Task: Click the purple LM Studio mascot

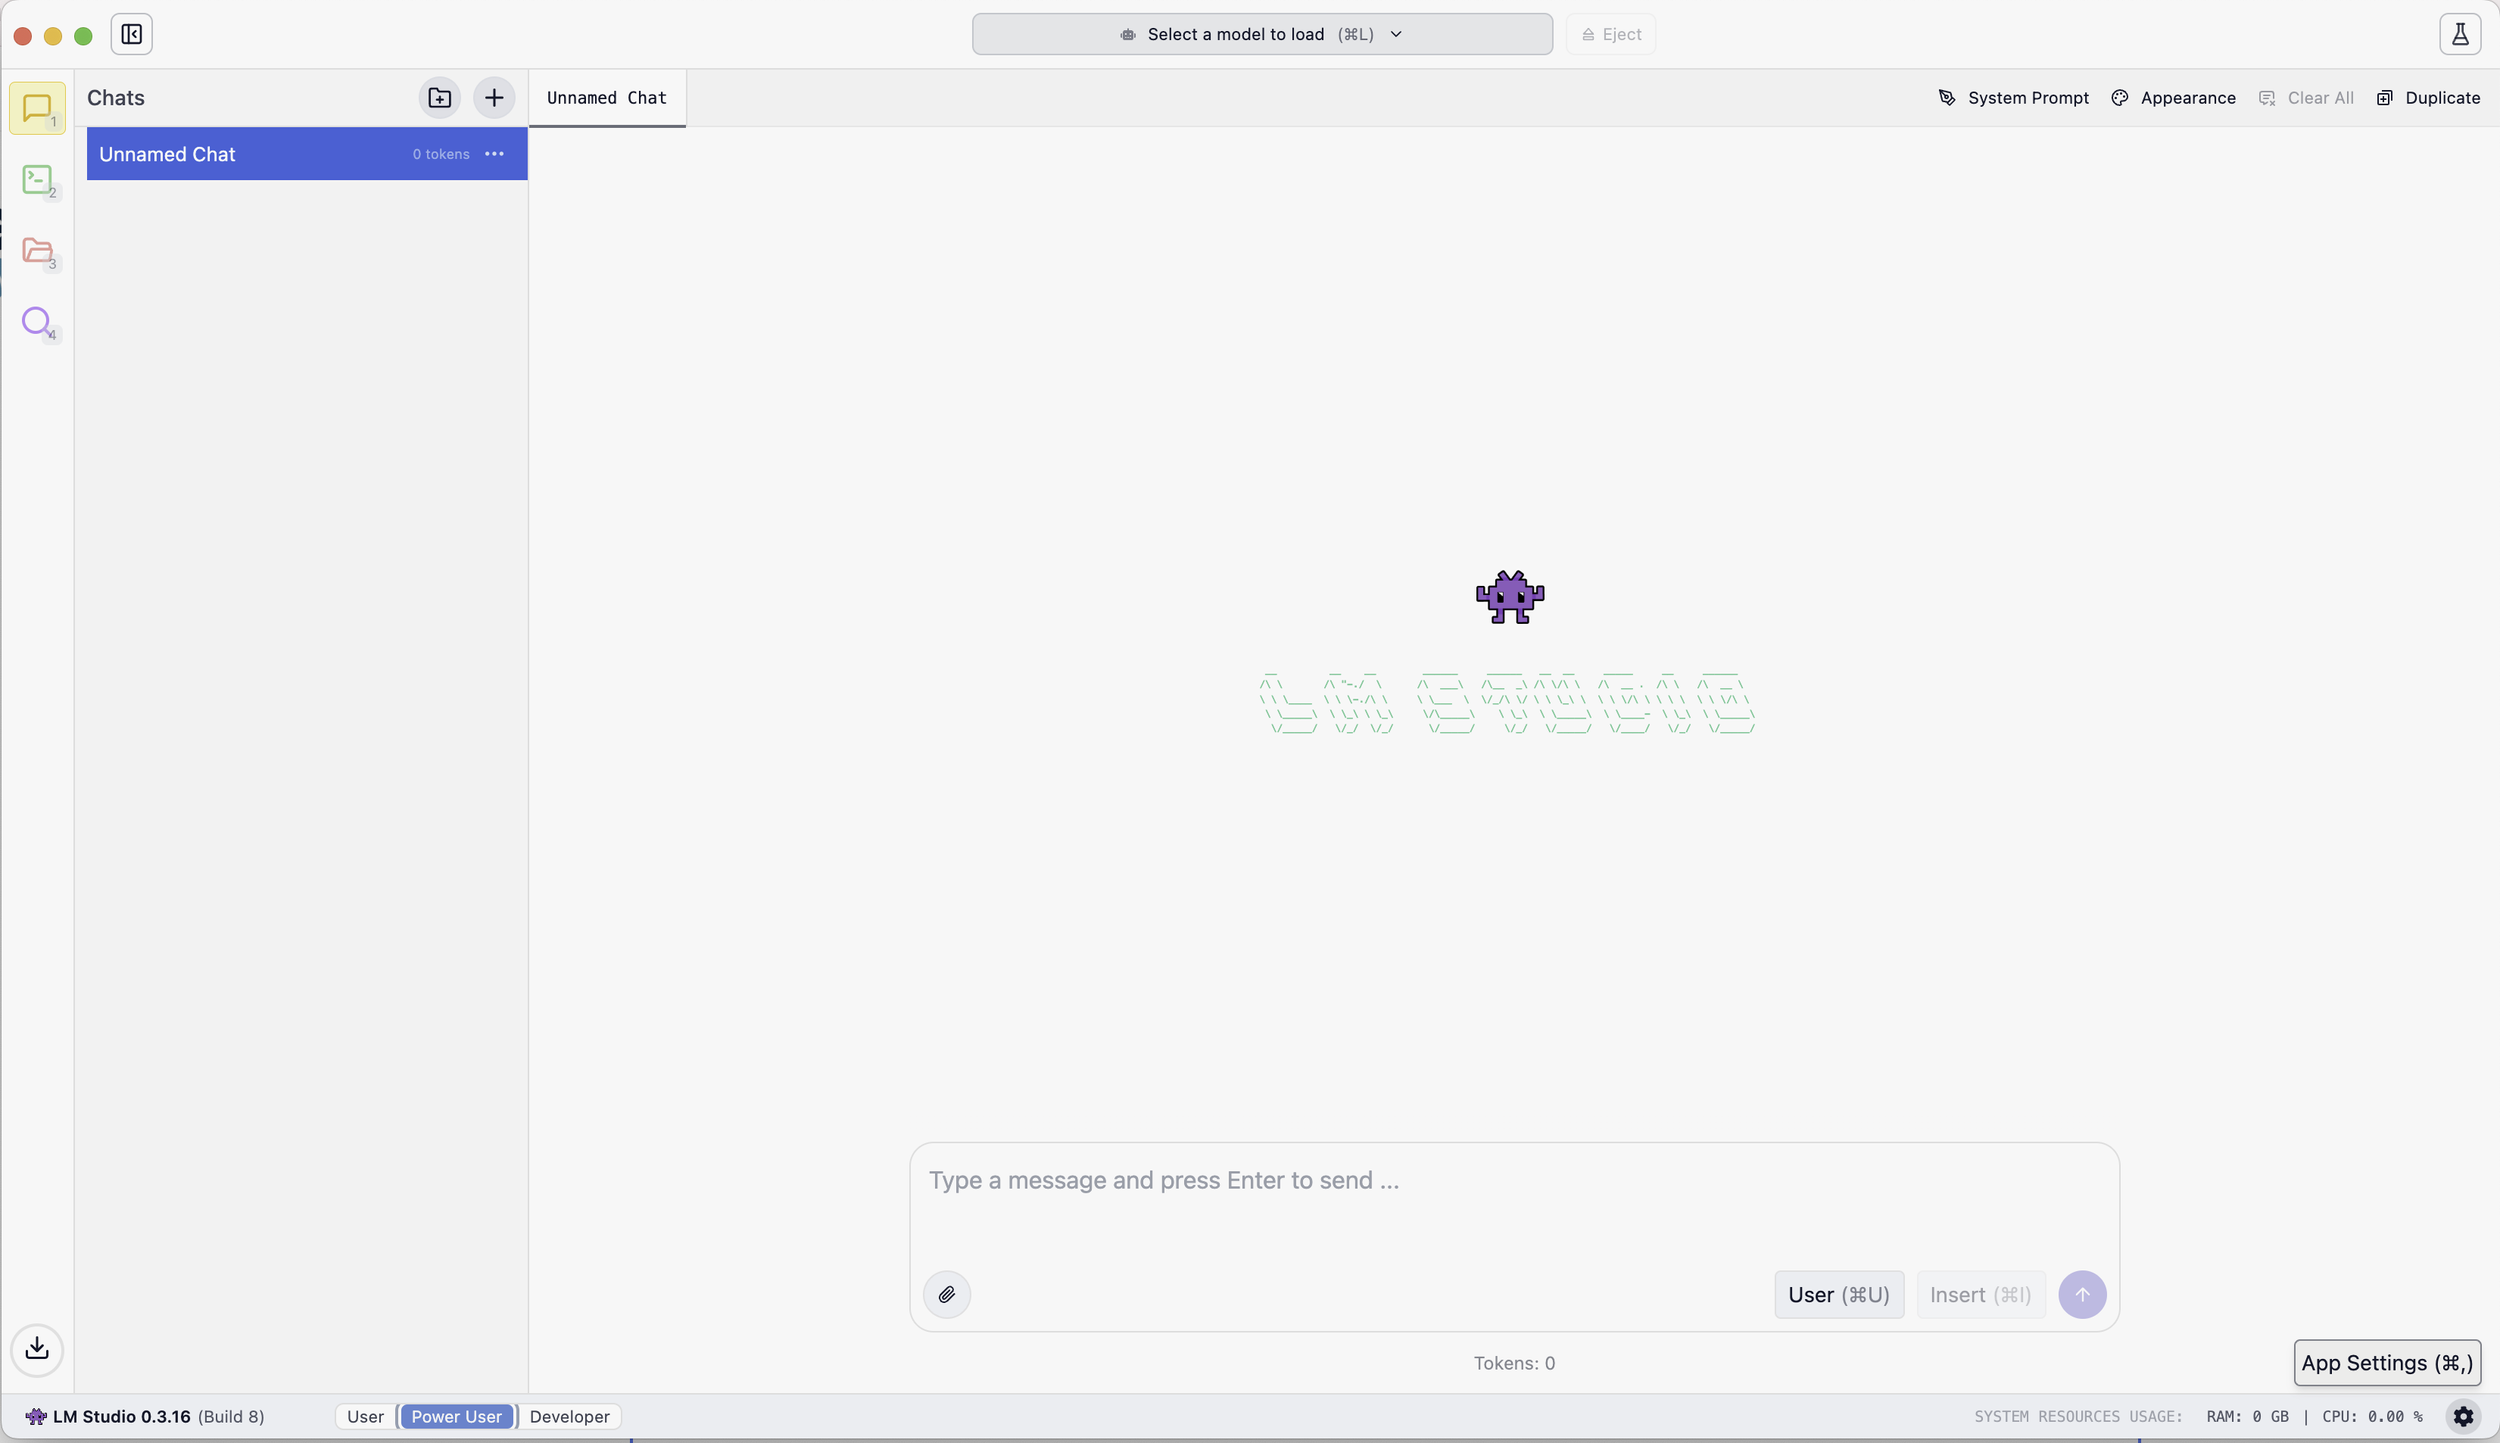Action: point(1510,597)
